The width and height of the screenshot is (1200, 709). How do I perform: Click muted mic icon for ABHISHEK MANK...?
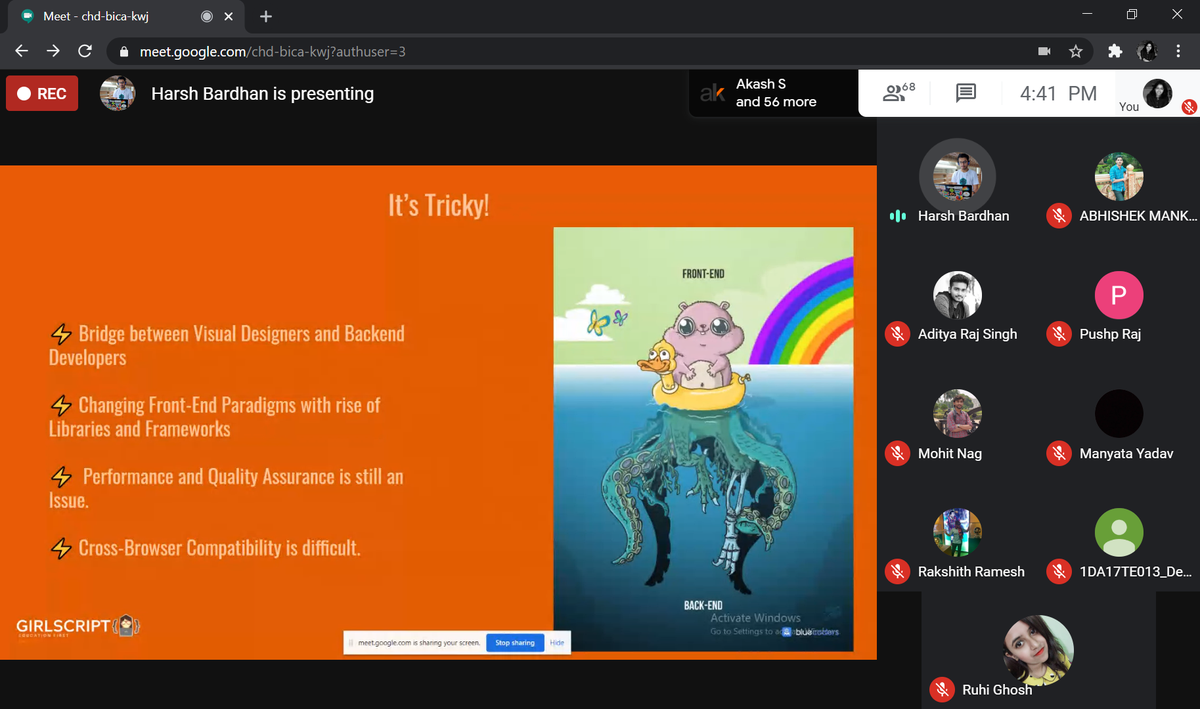[x=1058, y=216]
